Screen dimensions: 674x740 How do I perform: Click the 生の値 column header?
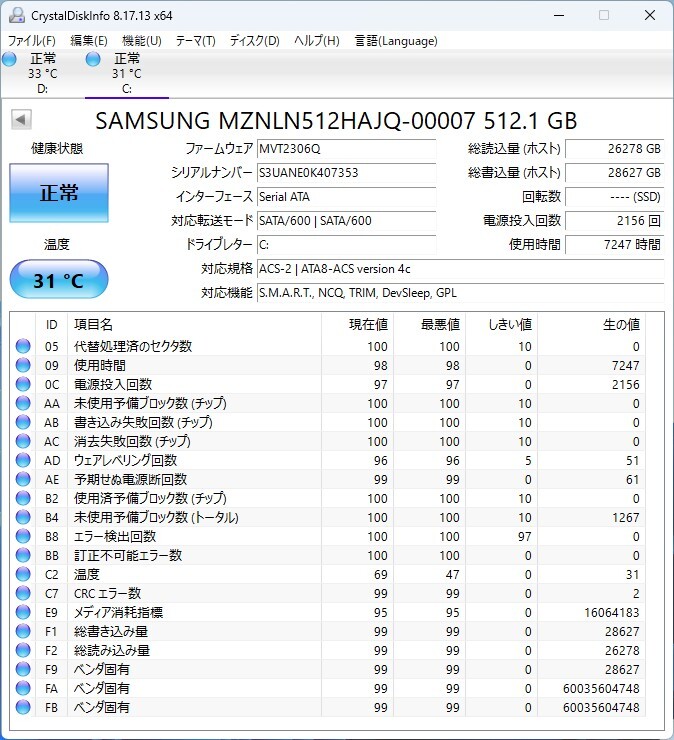591,325
